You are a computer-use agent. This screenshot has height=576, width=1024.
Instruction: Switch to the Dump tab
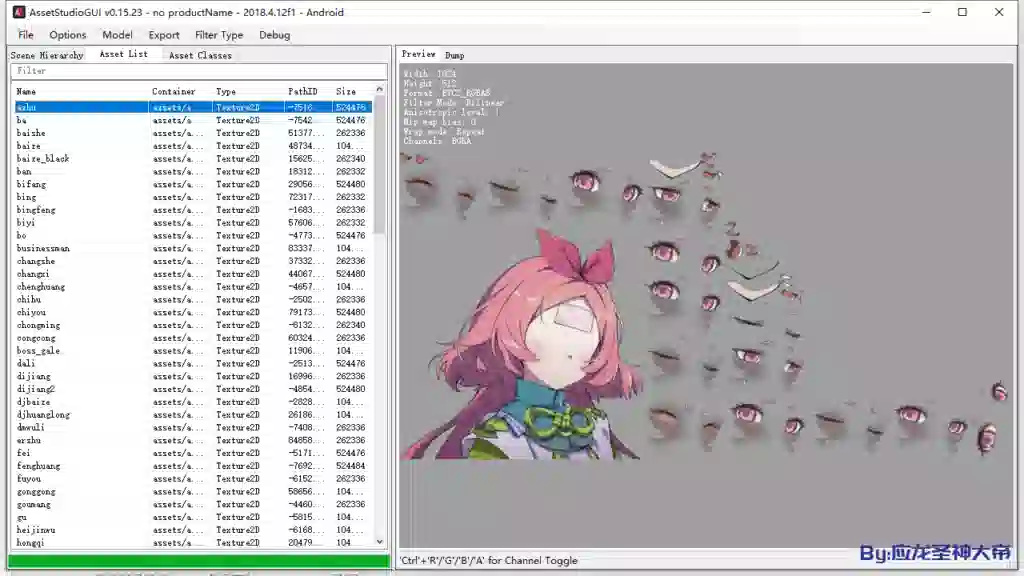click(455, 56)
